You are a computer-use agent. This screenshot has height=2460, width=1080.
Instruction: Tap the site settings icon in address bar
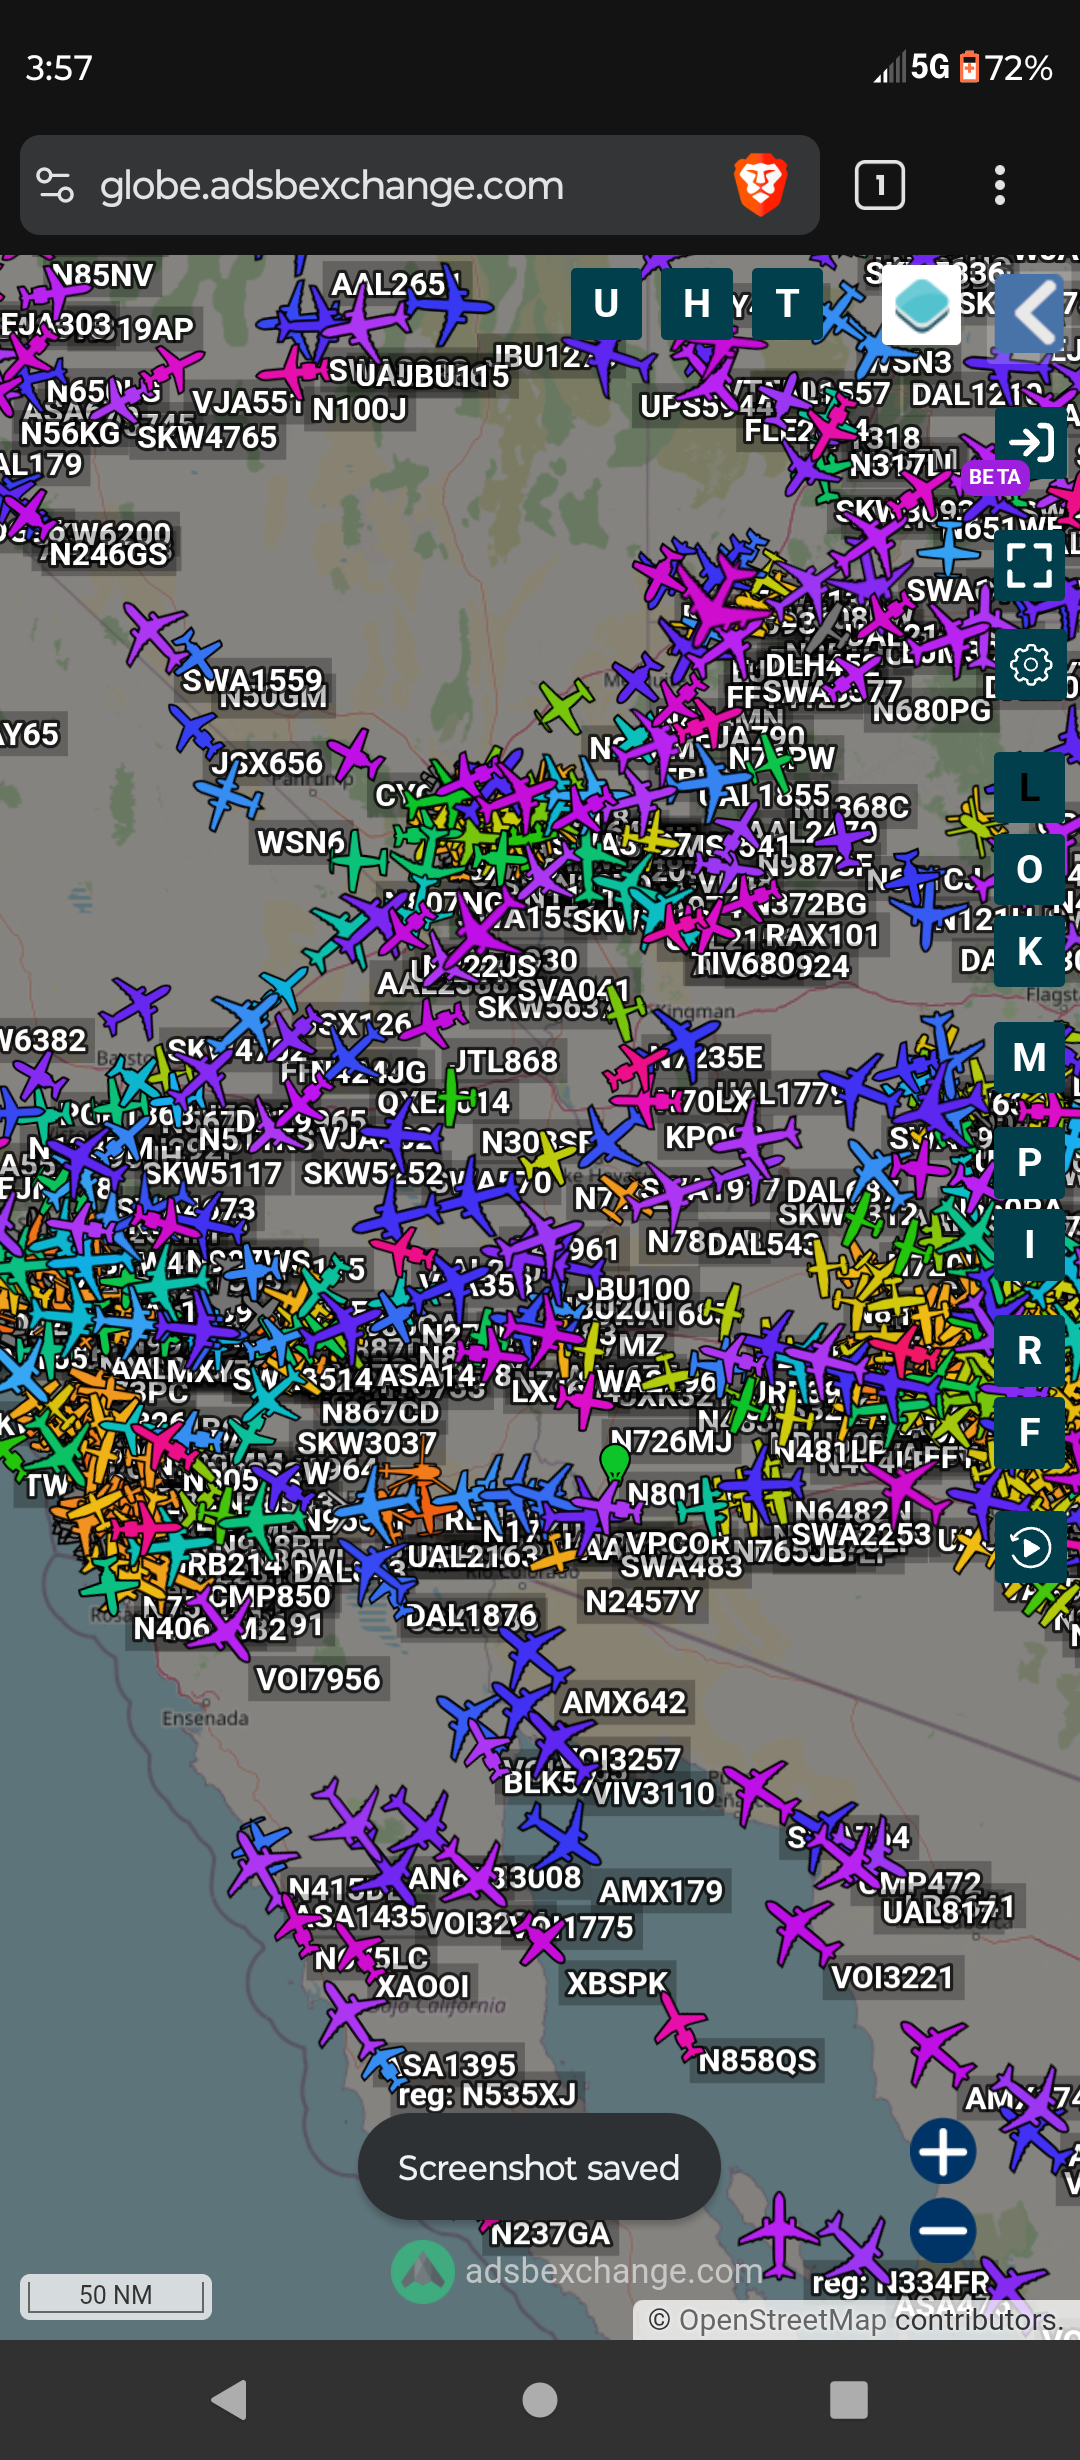coord(55,185)
